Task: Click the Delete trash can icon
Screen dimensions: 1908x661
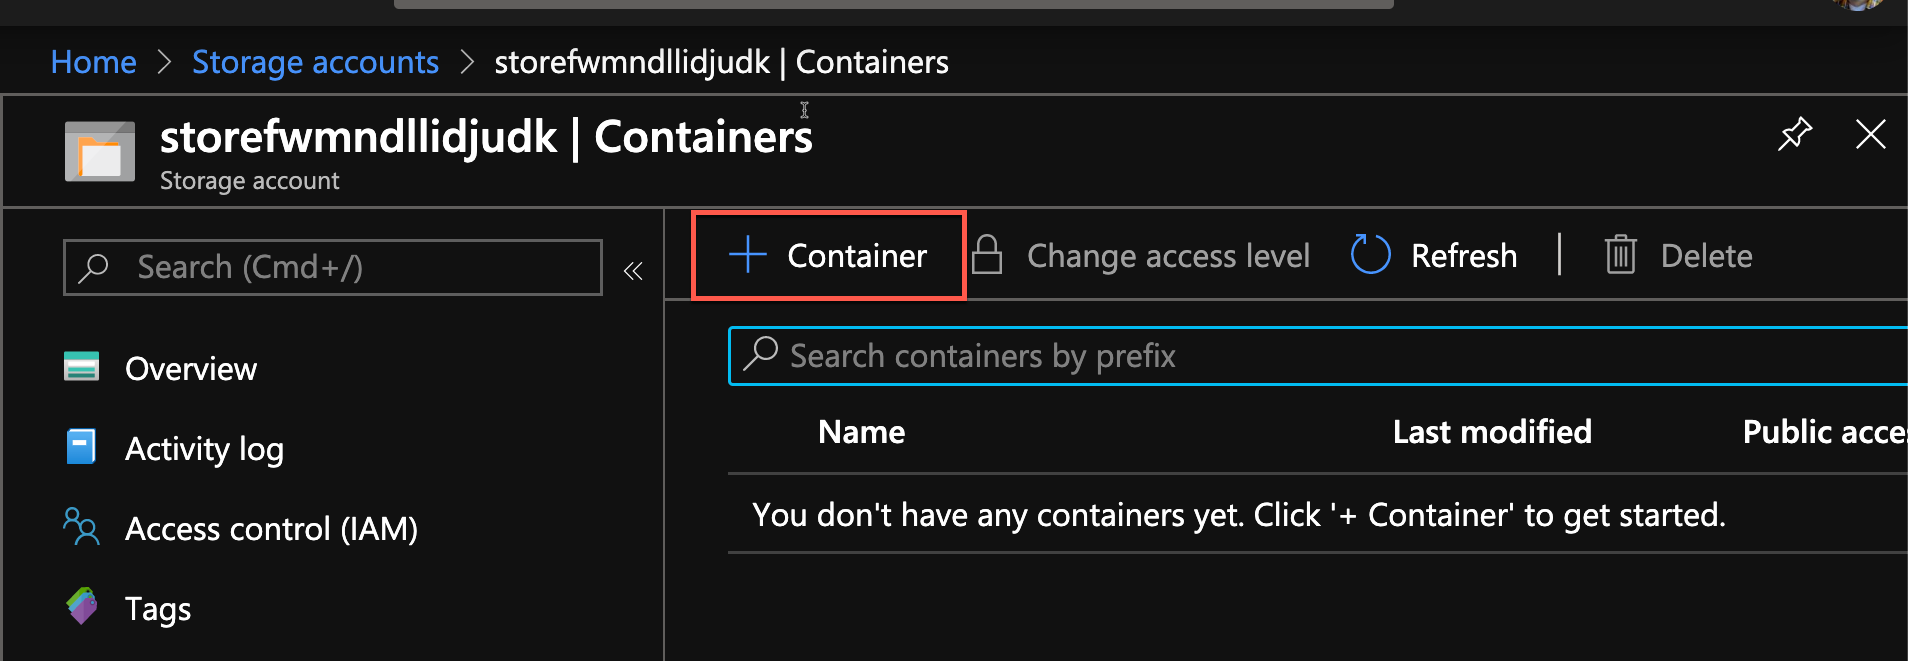Action: [1620, 255]
